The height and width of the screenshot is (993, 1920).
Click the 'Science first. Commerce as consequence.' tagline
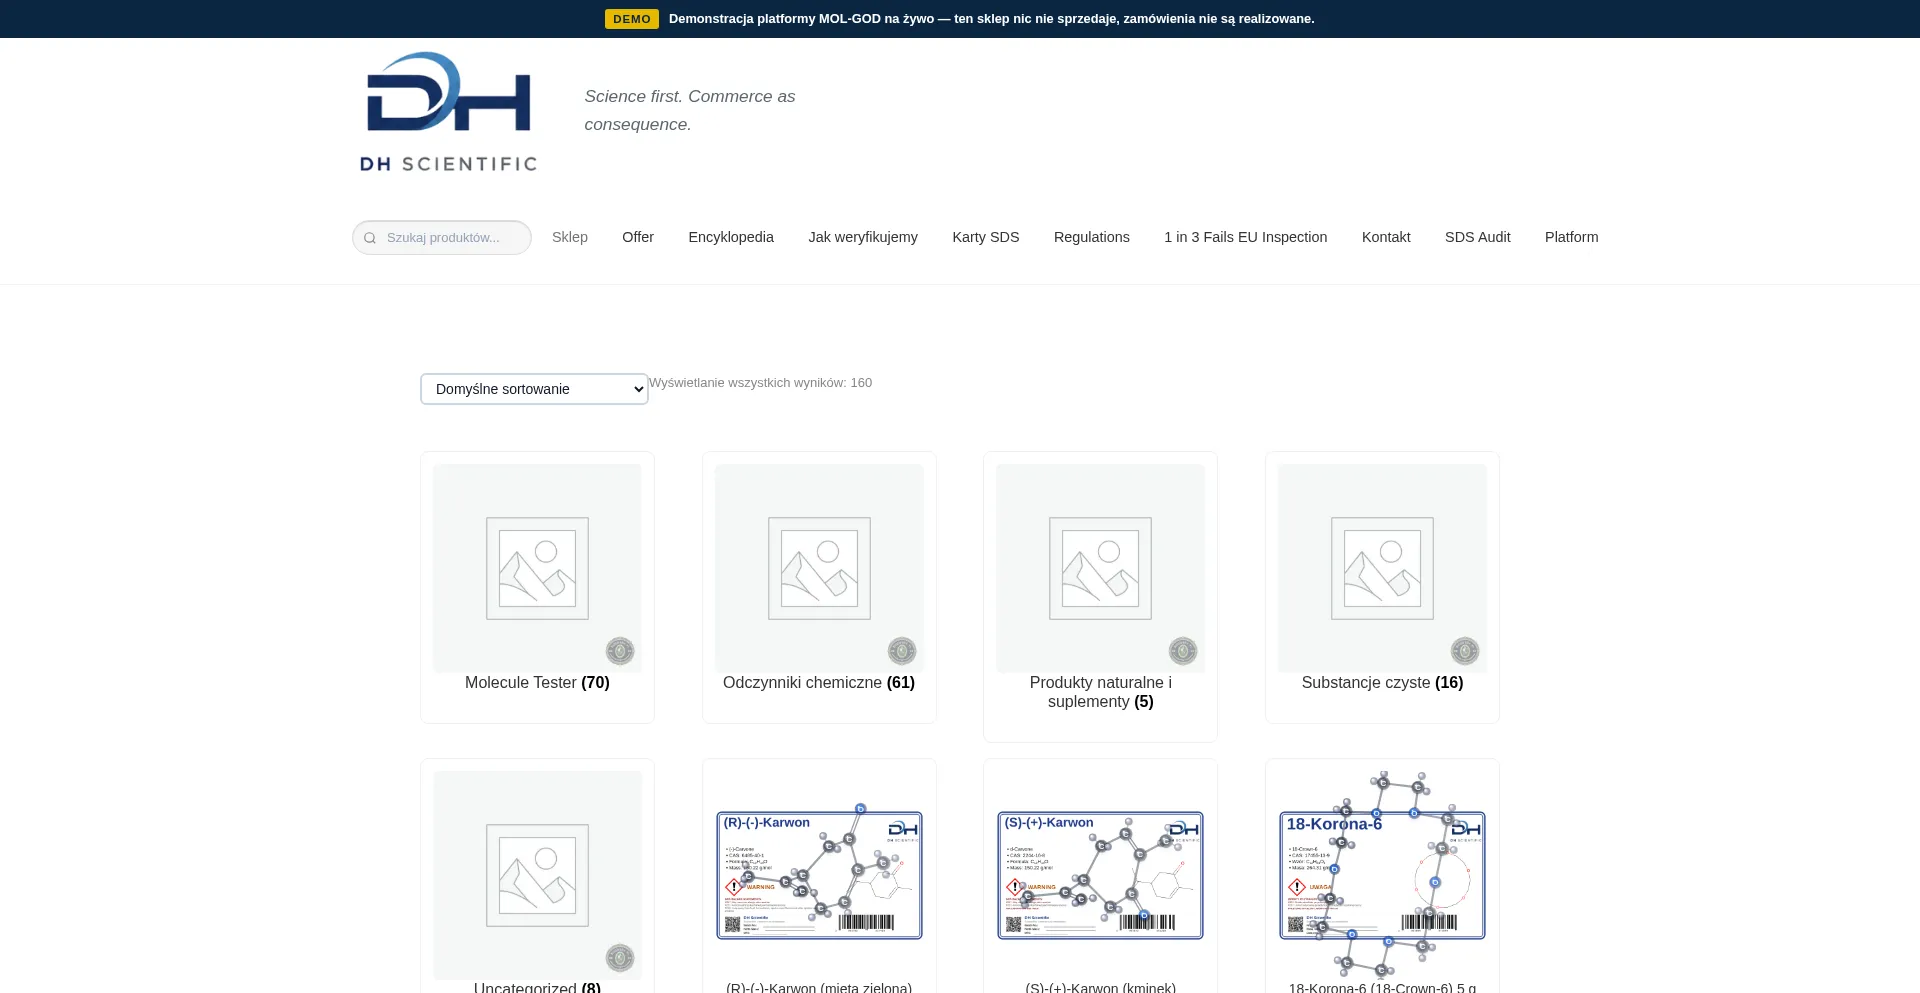pyautogui.click(x=690, y=110)
